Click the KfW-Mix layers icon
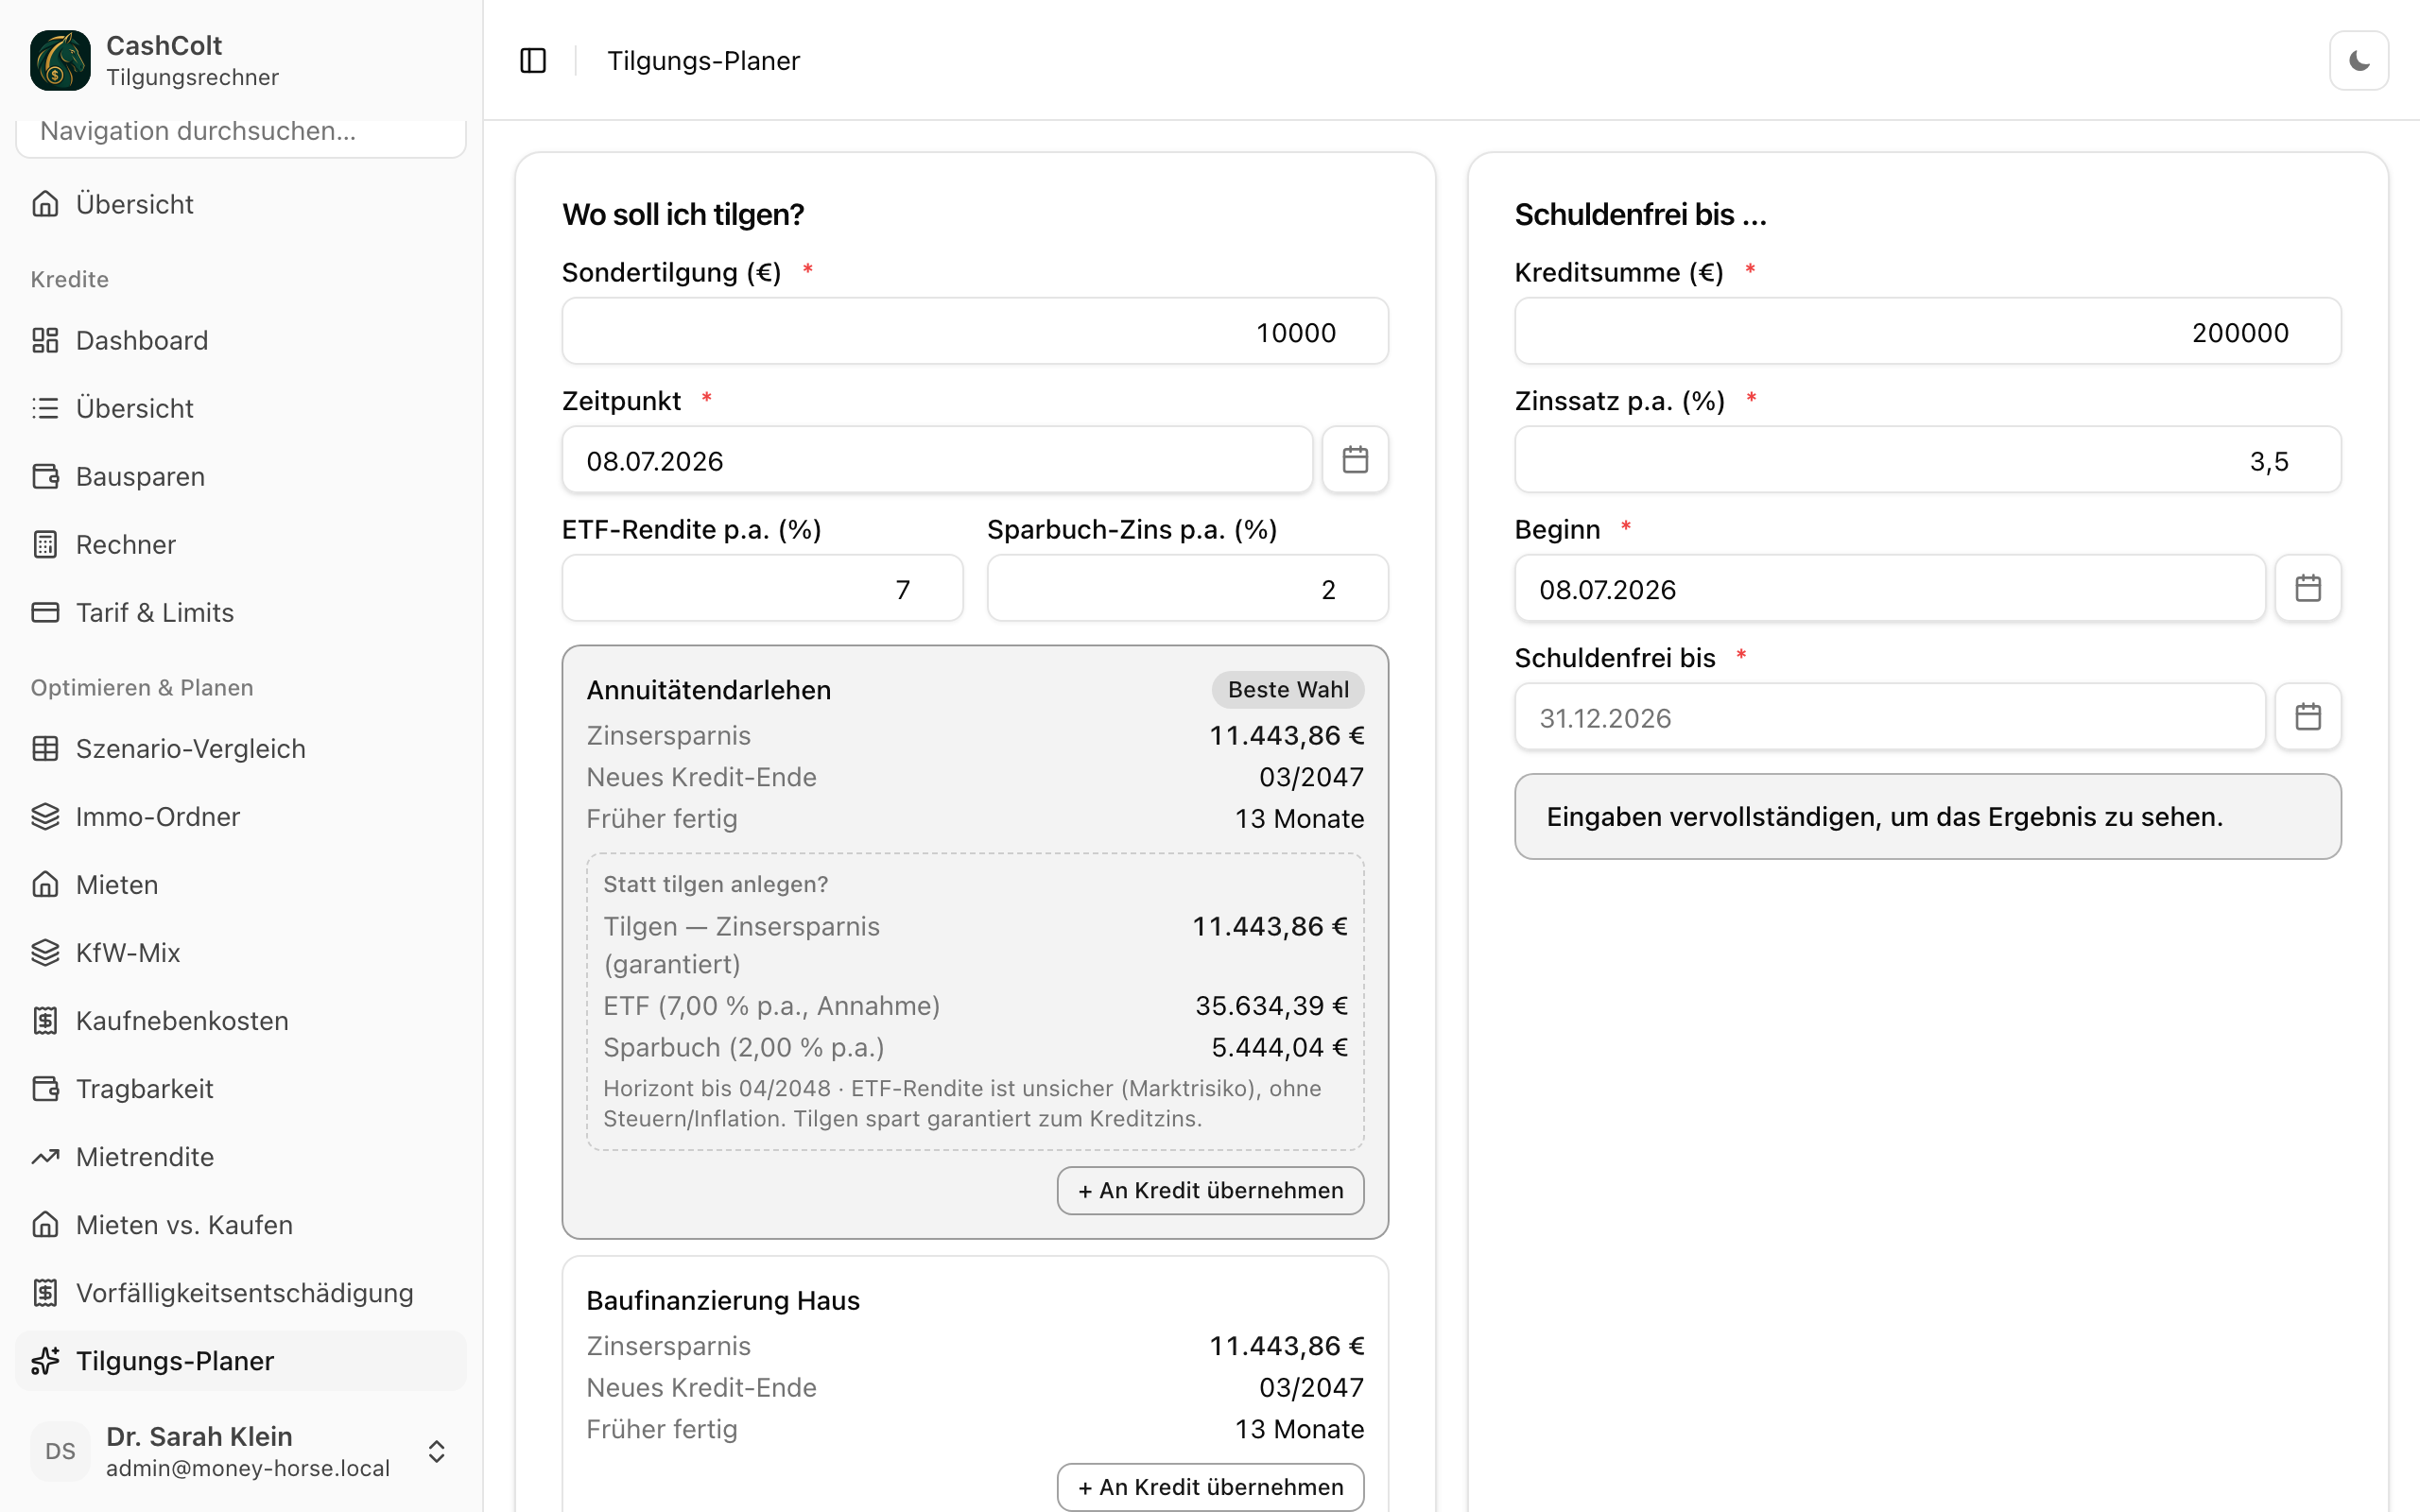This screenshot has width=2420, height=1512. coord(45,952)
